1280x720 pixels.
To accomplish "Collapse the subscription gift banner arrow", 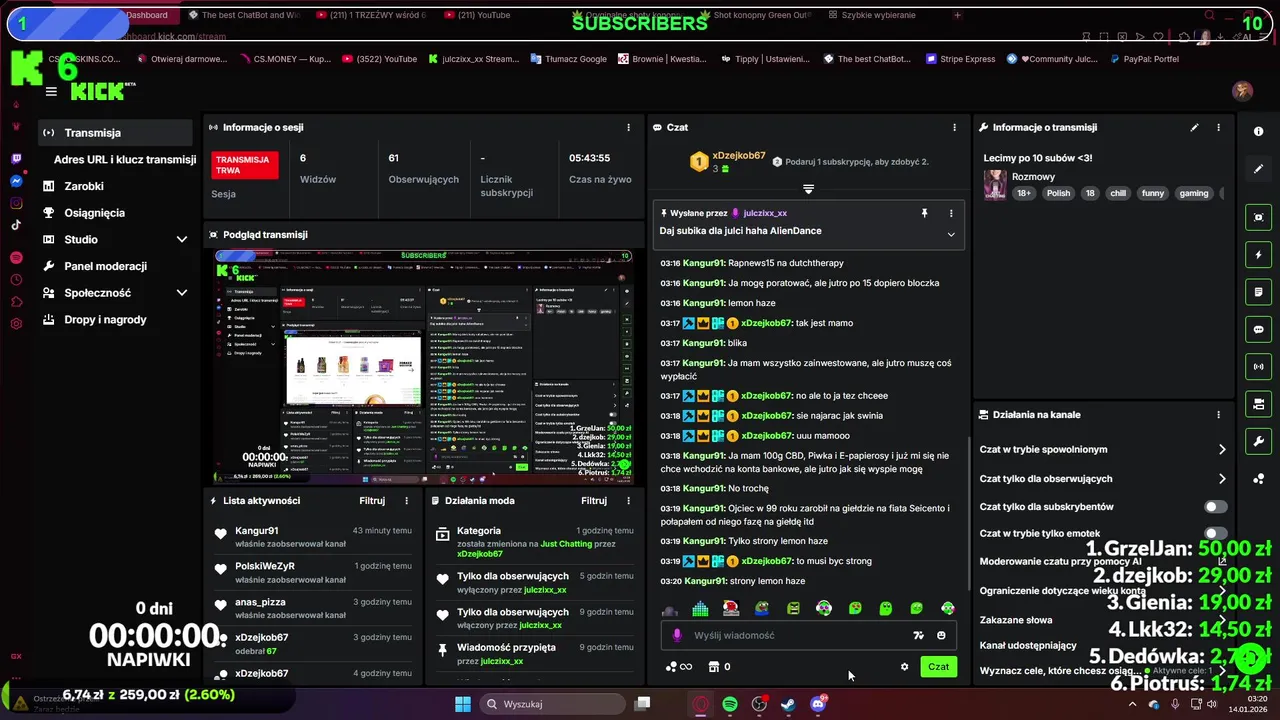I will [808, 188].
